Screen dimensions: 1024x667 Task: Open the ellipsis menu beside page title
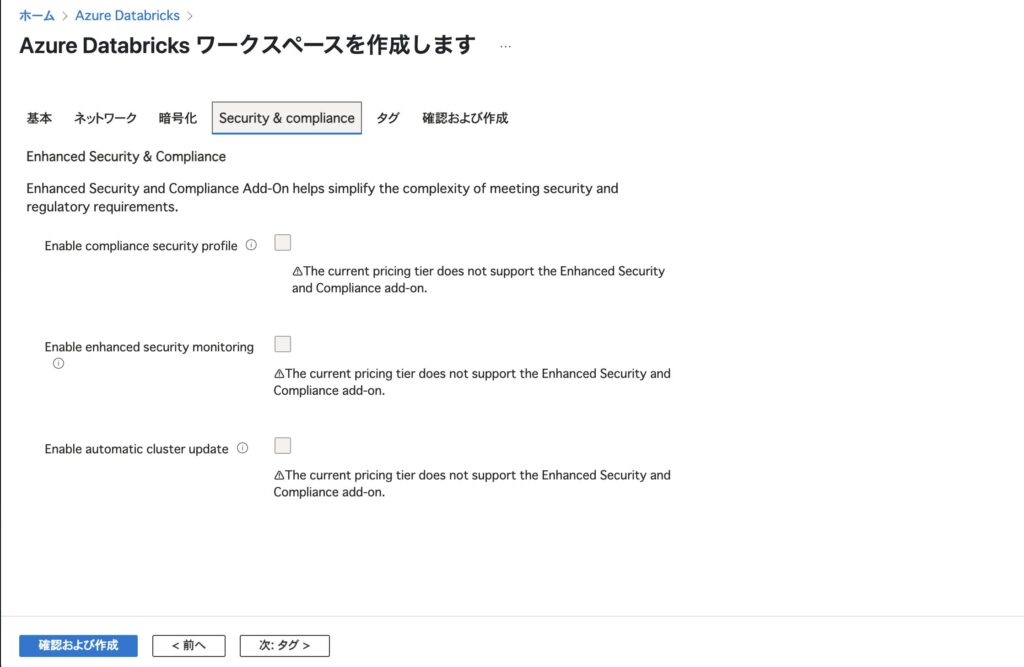[505, 46]
